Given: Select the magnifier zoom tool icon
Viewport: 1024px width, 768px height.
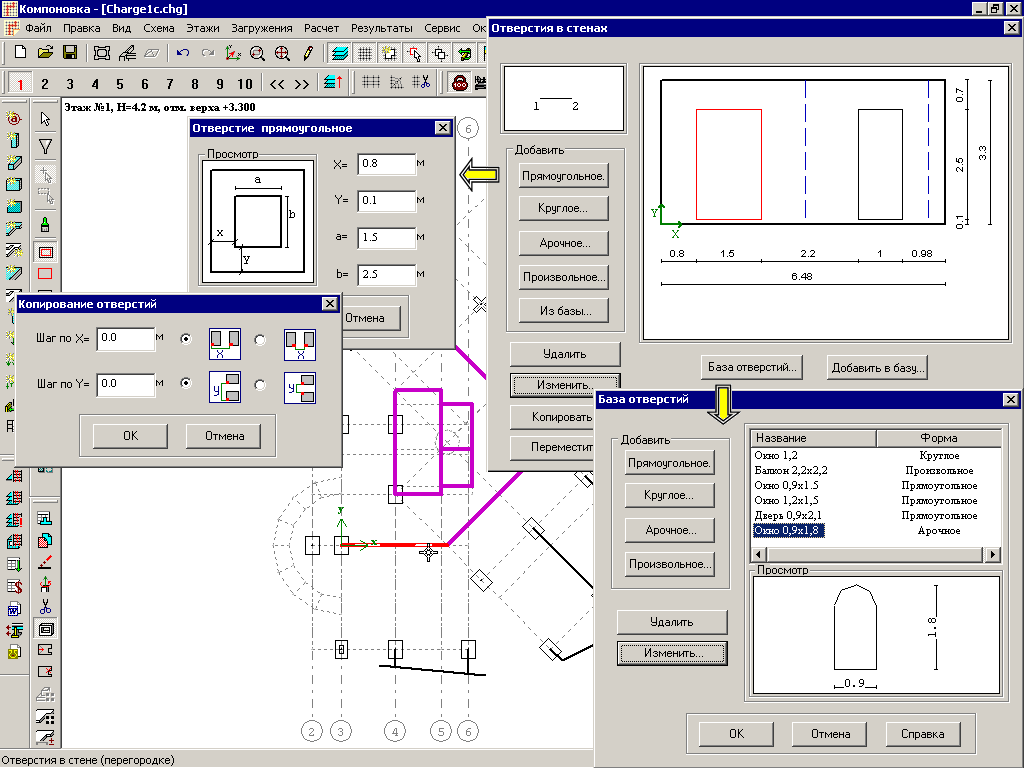Looking at the screenshot, I should tap(258, 52).
